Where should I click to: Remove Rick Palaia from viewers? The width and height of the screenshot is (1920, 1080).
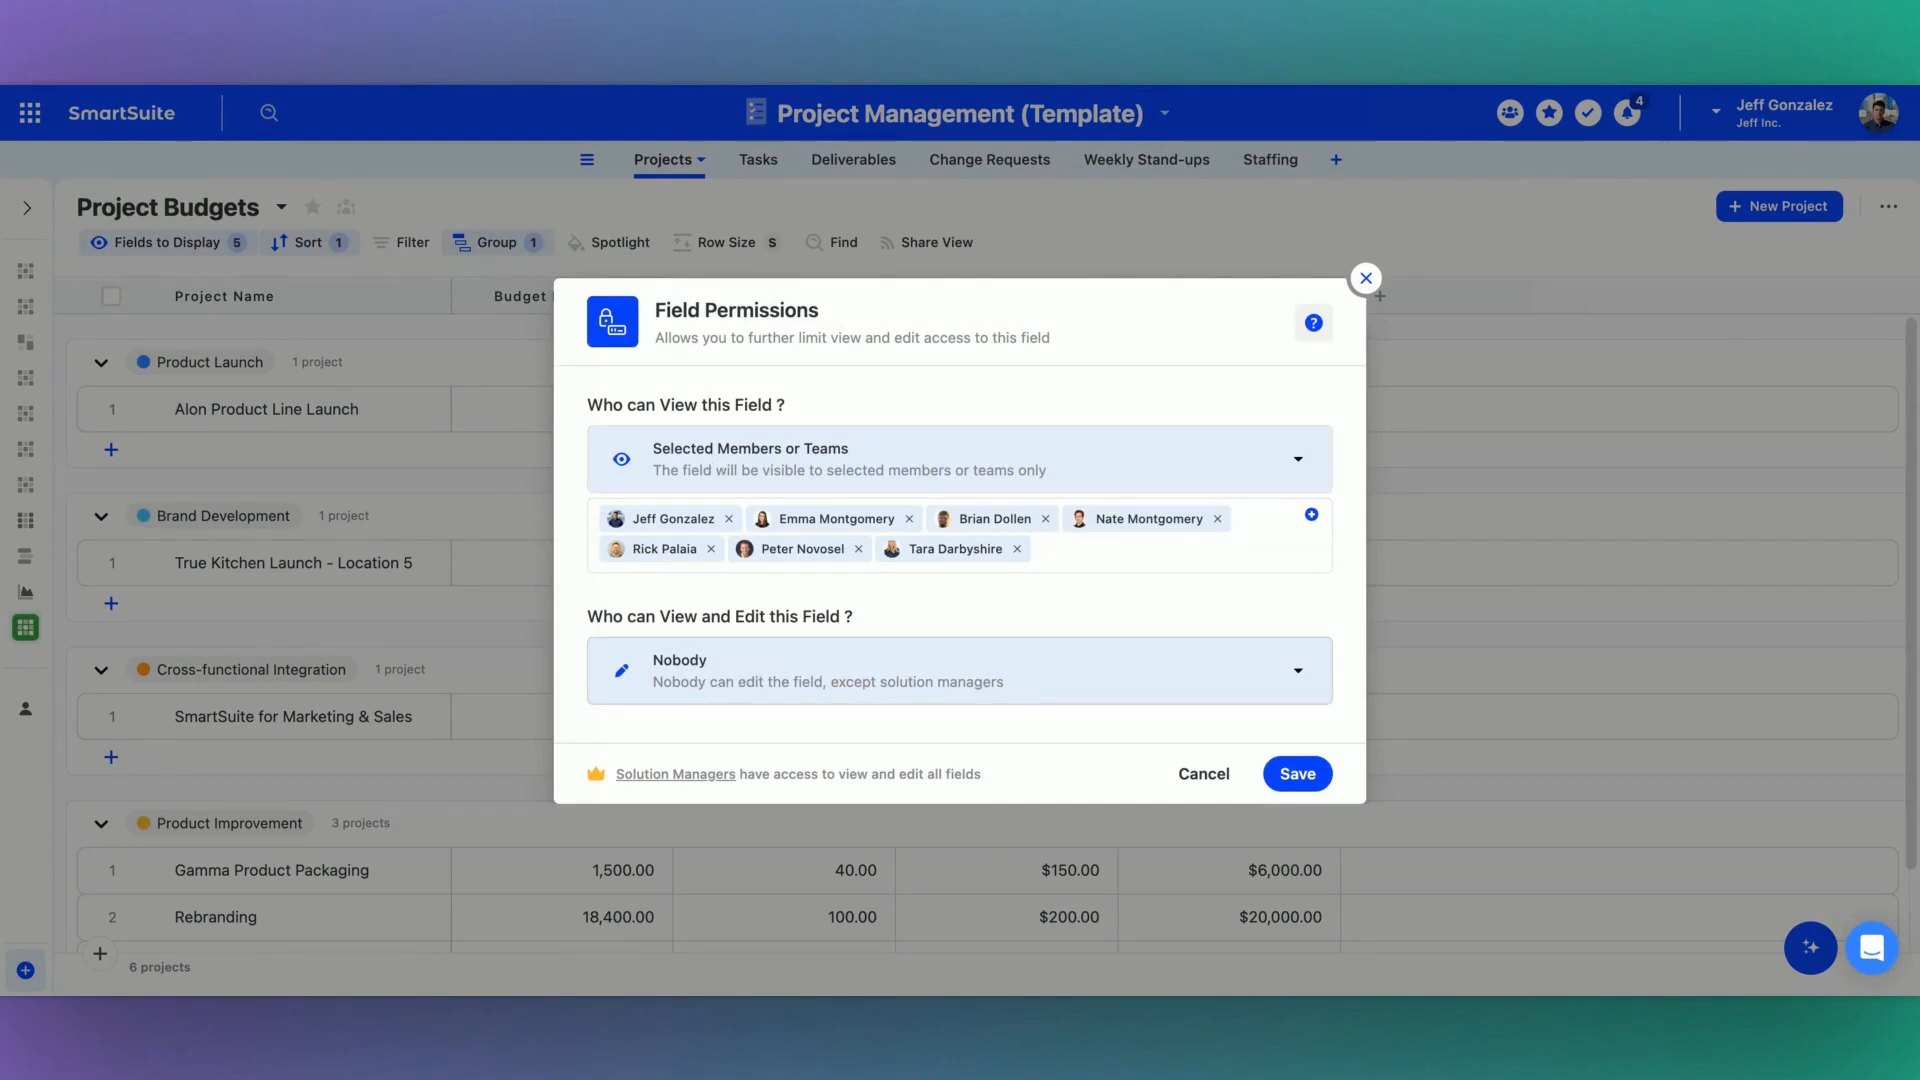pos(711,549)
